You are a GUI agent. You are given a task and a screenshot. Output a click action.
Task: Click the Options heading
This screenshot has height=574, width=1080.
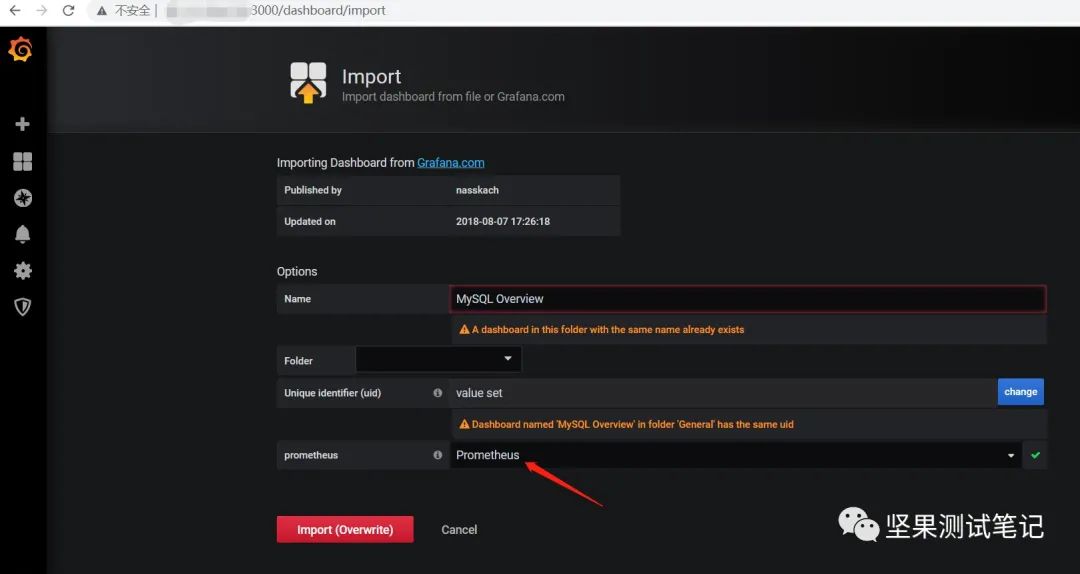[x=297, y=271]
